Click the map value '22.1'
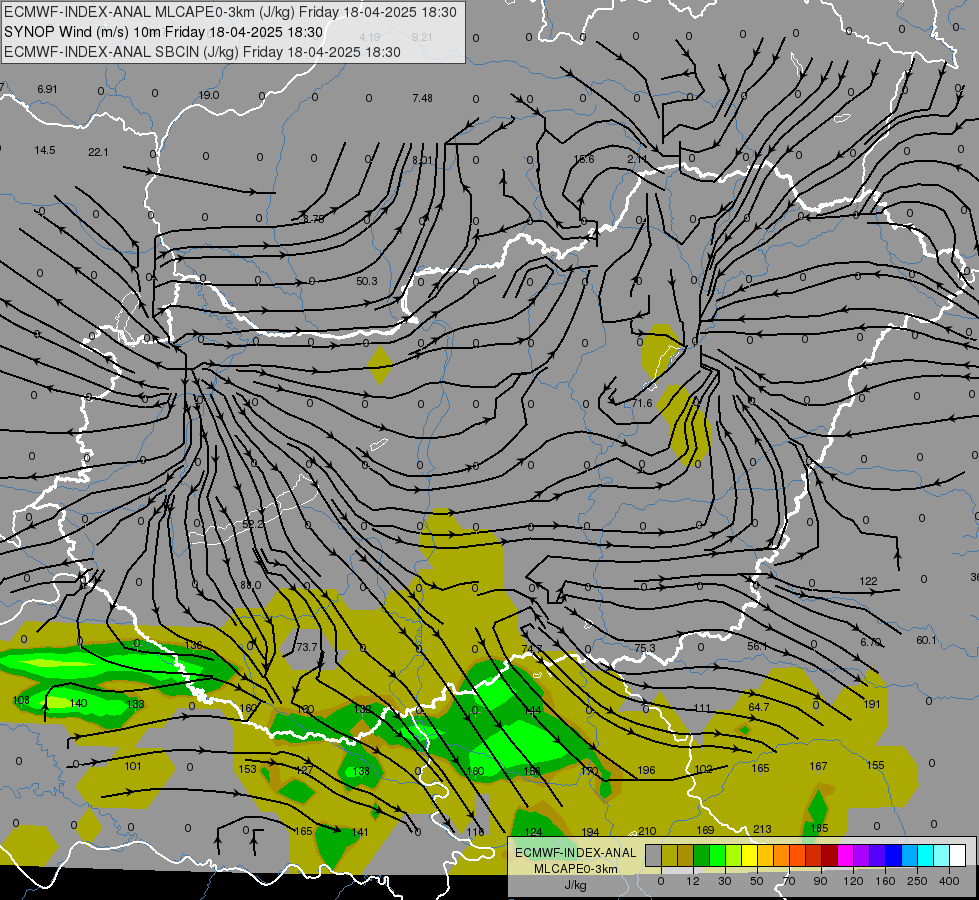 click(98, 152)
